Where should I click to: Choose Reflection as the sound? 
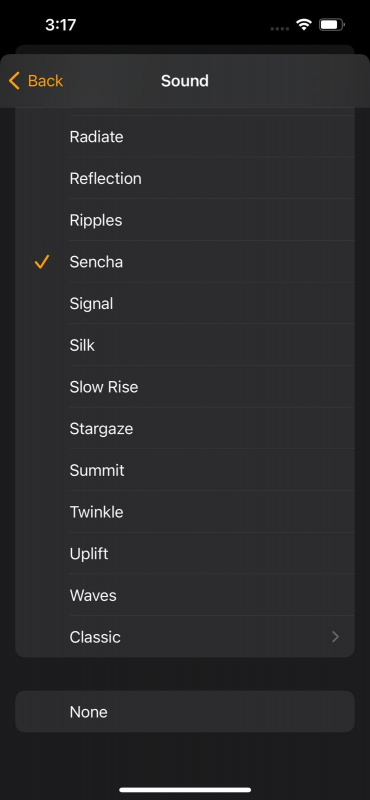185,179
